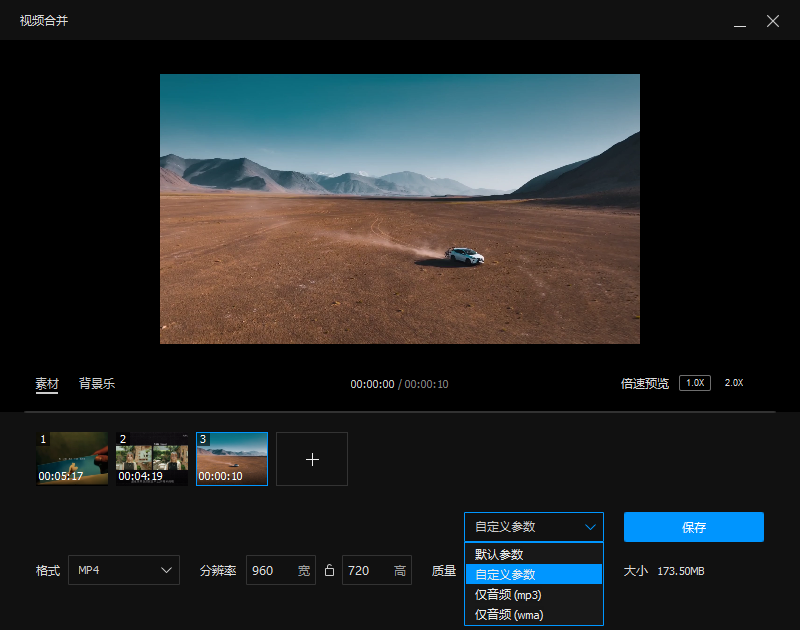Viewport: 800px width, 630px height.
Task: Switch preview speed to 2.0X
Action: pos(734,383)
